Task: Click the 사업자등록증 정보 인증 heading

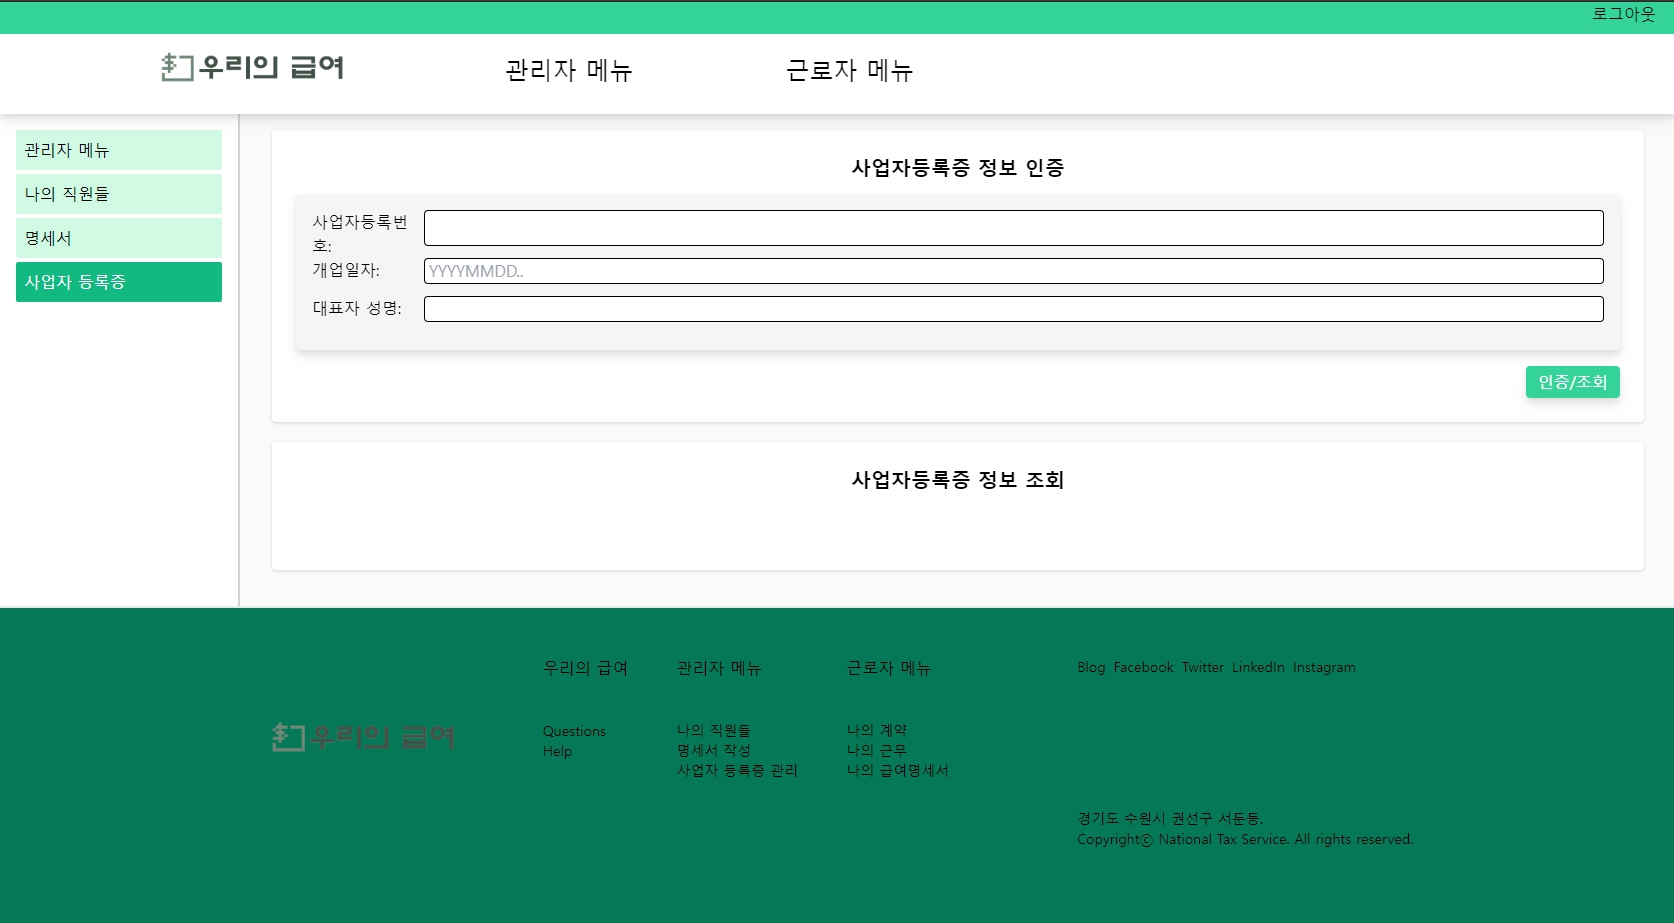Action: pyautogui.click(x=958, y=168)
